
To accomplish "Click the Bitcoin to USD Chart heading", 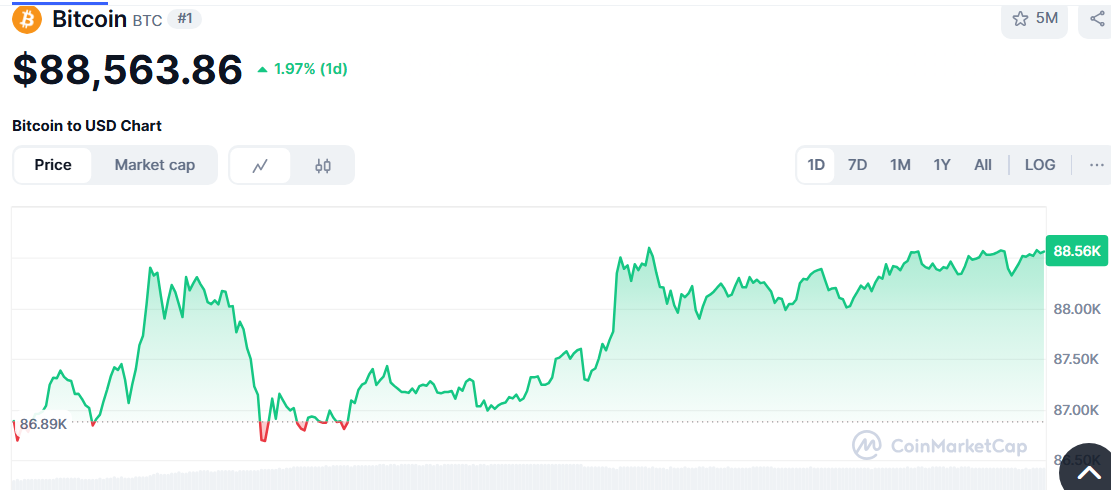I will click(x=87, y=126).
